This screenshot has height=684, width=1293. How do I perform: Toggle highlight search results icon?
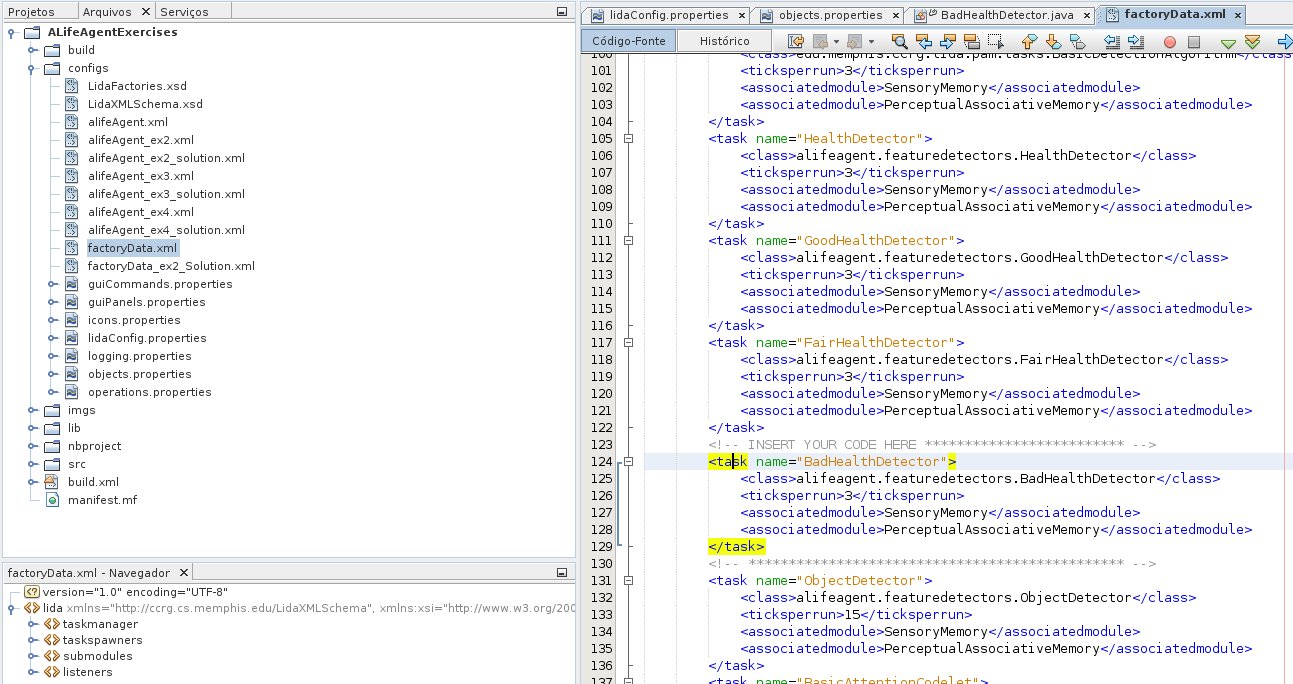click(971, 42)
